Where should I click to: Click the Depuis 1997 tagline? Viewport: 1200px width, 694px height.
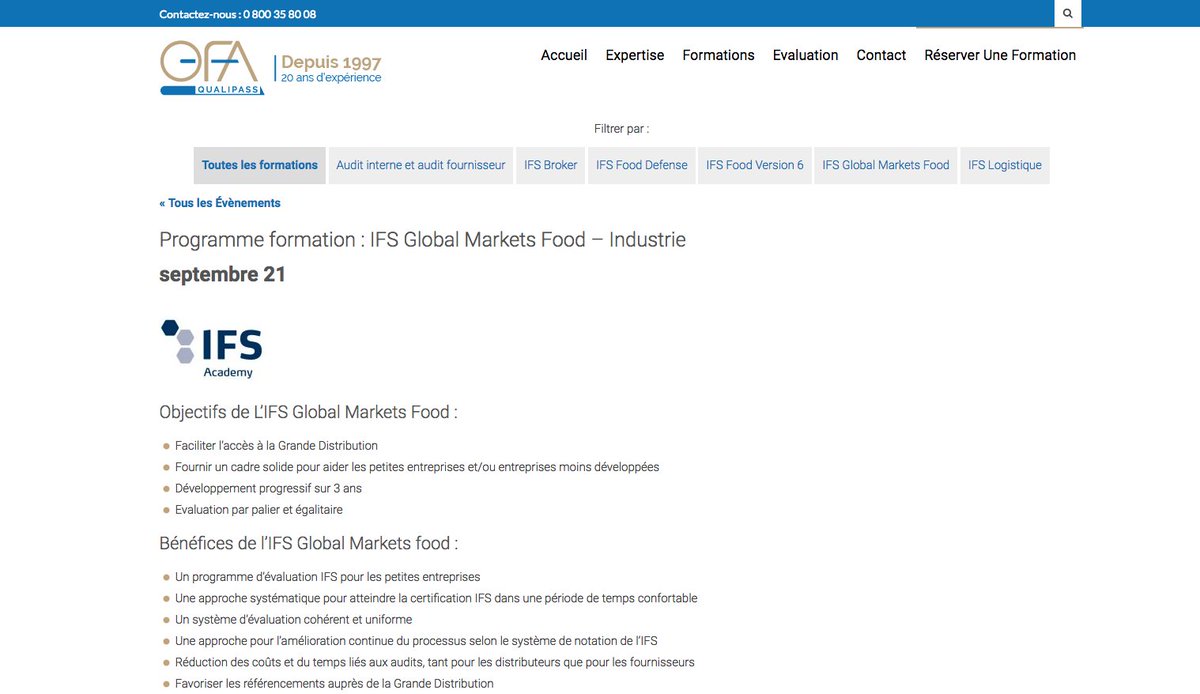(x=331, y=63)
